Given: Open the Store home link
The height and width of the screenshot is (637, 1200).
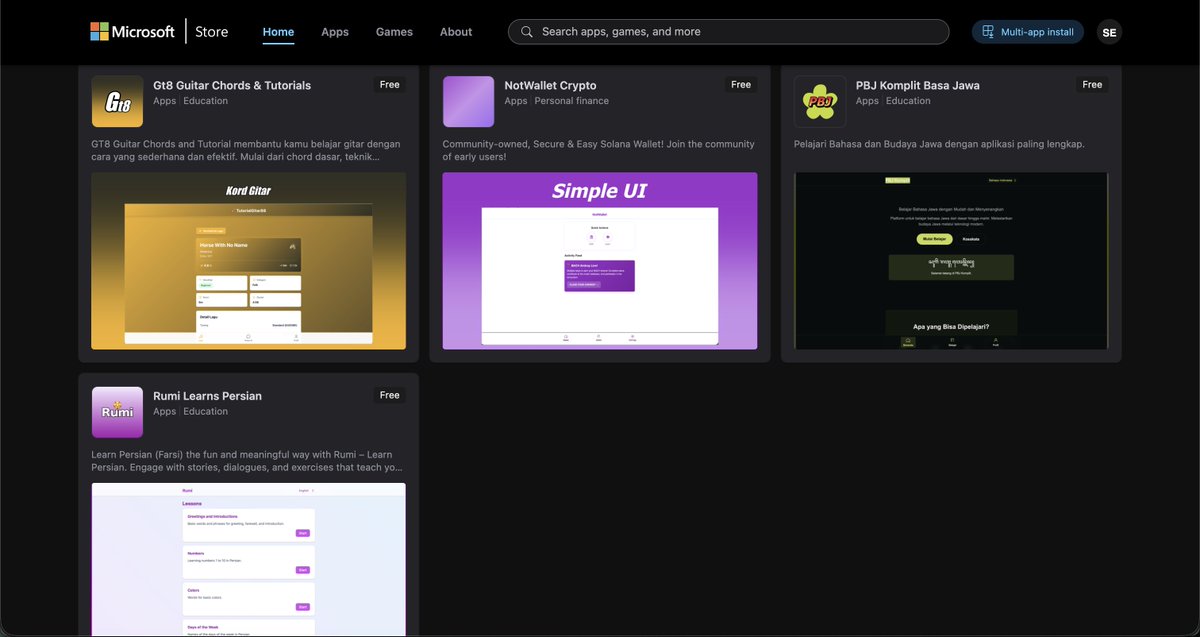Looking at the screenshot, I should click(x=211, y=32).
